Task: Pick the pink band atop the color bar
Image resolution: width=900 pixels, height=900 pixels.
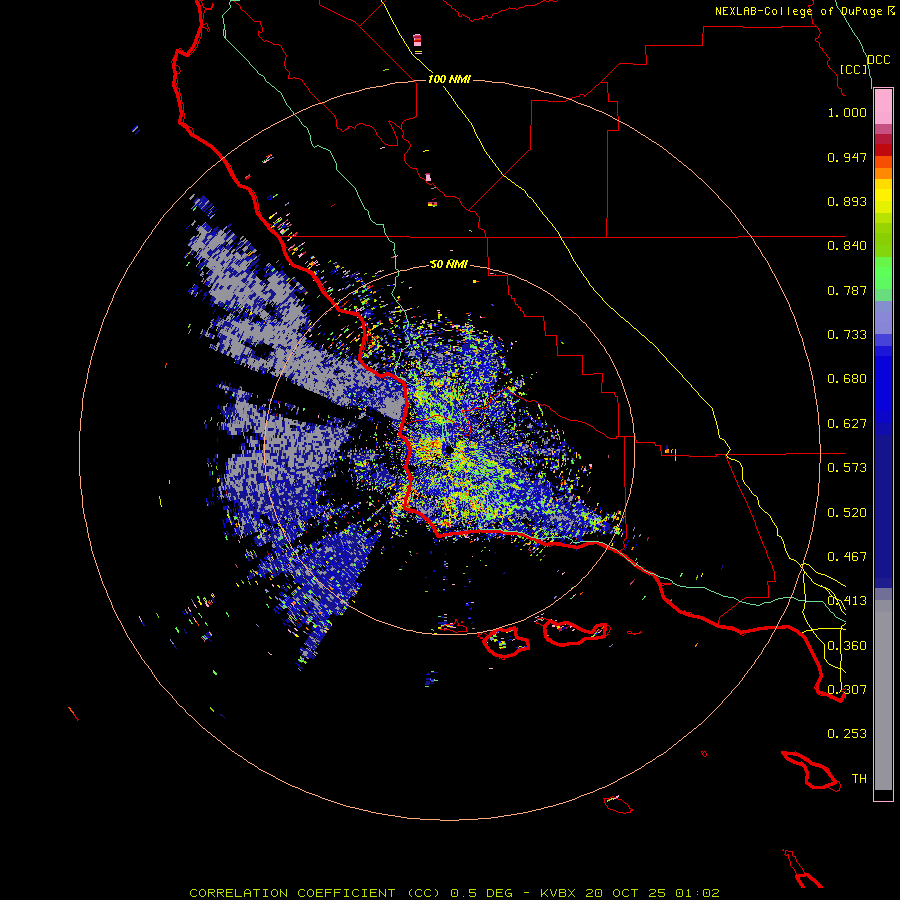Action: (883, 107)
